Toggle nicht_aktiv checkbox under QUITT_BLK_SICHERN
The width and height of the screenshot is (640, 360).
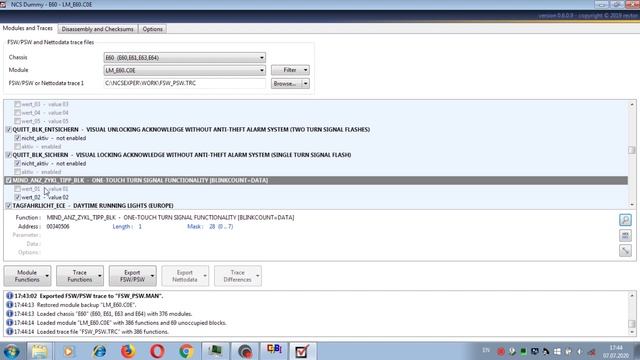tap(18, 163)
